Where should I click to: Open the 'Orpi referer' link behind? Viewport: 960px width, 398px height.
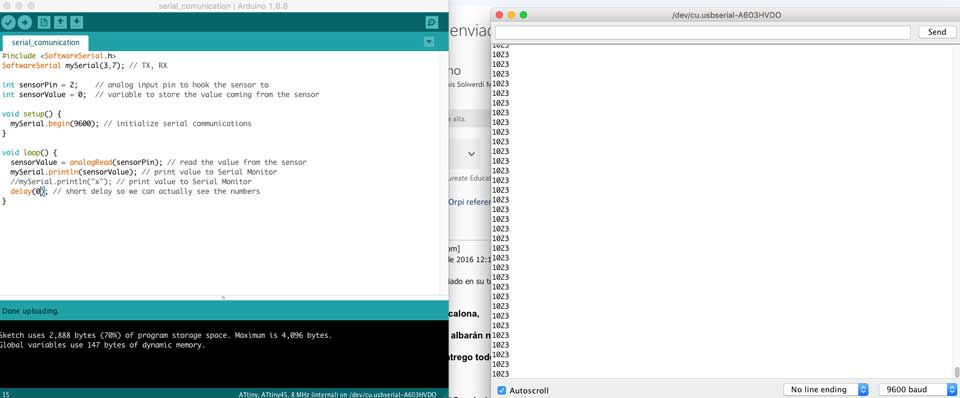point(470,201)
